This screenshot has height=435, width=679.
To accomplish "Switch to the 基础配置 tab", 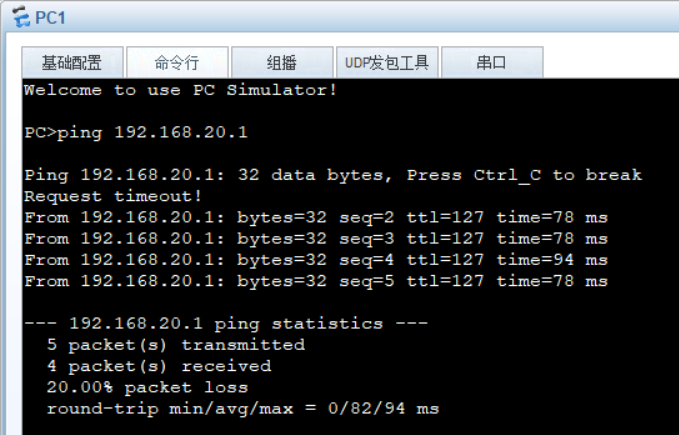I will [x=71, y=63].
